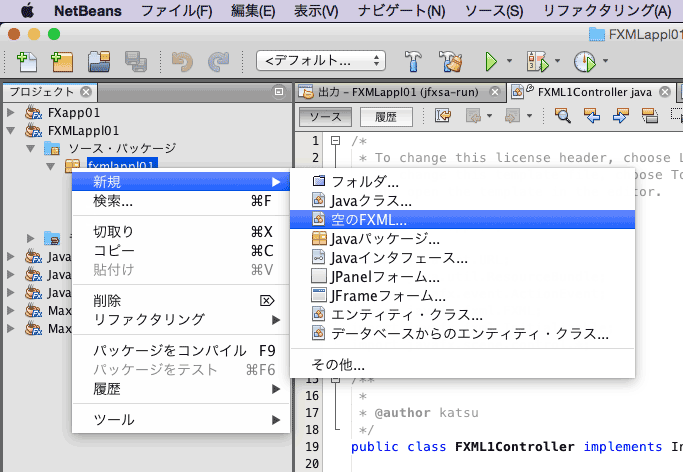Image resolution: width=683 pixels, height=472 pixels.
Task: Open the Apple menu
Action: (x=27, y=10)
